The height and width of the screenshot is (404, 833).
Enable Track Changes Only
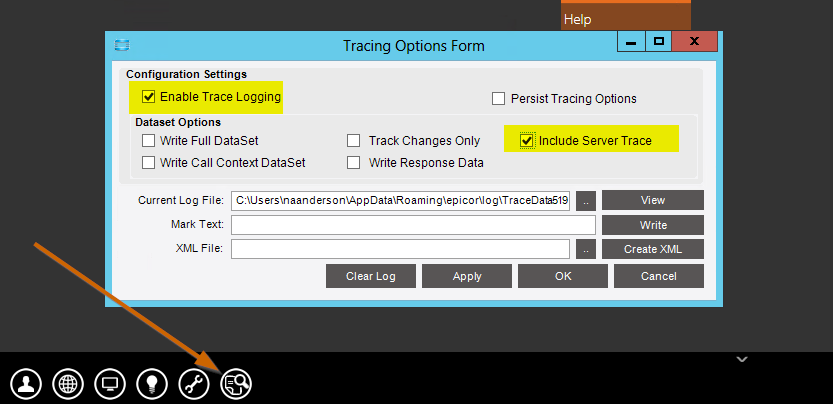click(353, 141)
